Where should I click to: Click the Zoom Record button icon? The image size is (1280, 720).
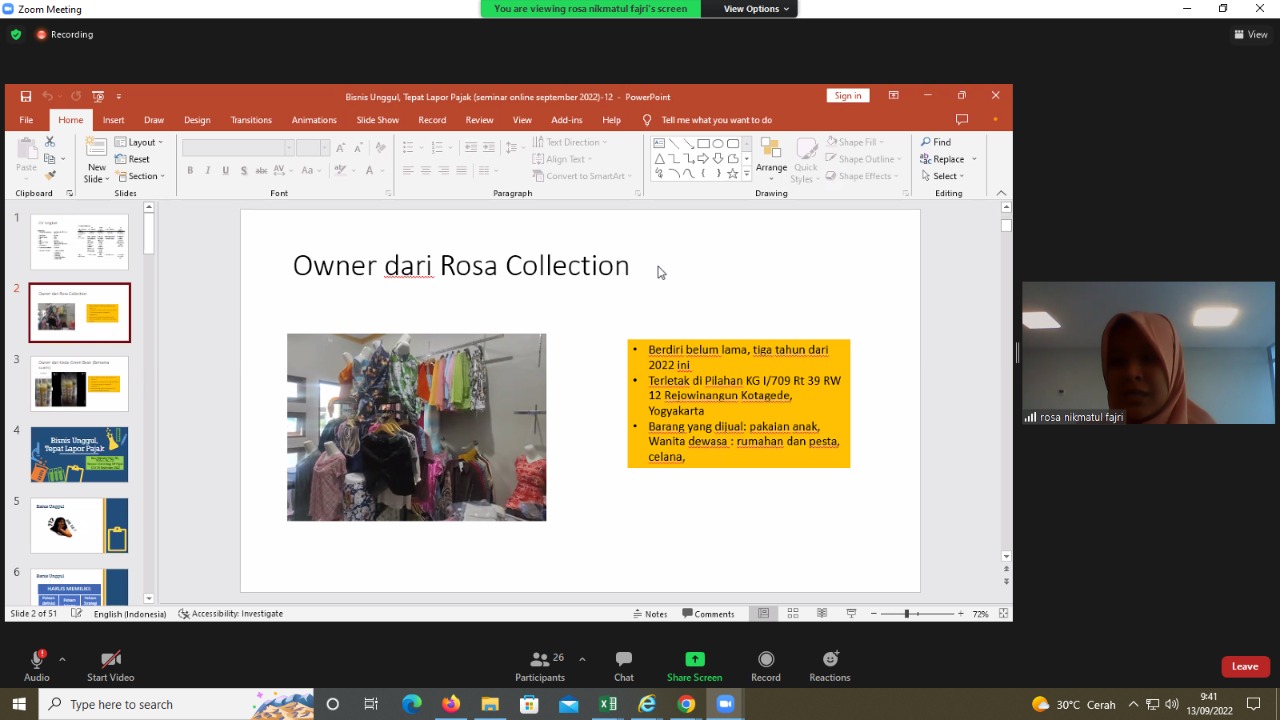point(765,659)
